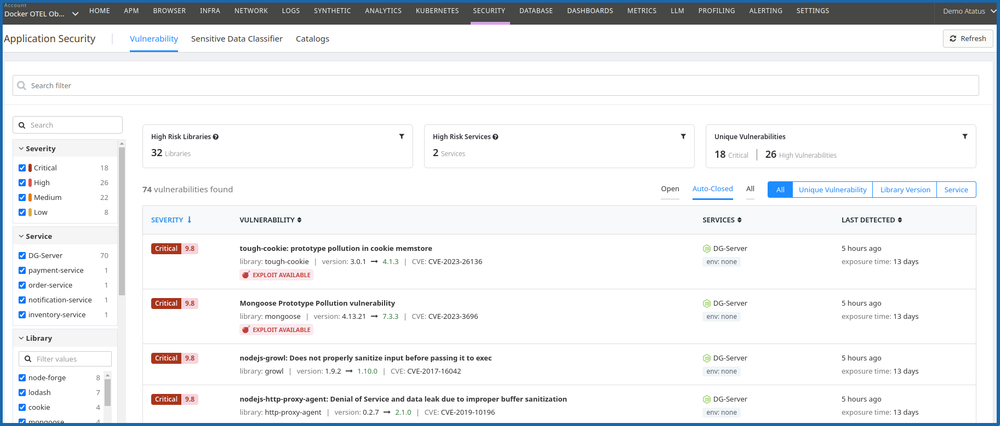Sort by the Last Detected column icon
Image resolution: width=1000 pixels, height=426 pixels.
coord(901,220)
